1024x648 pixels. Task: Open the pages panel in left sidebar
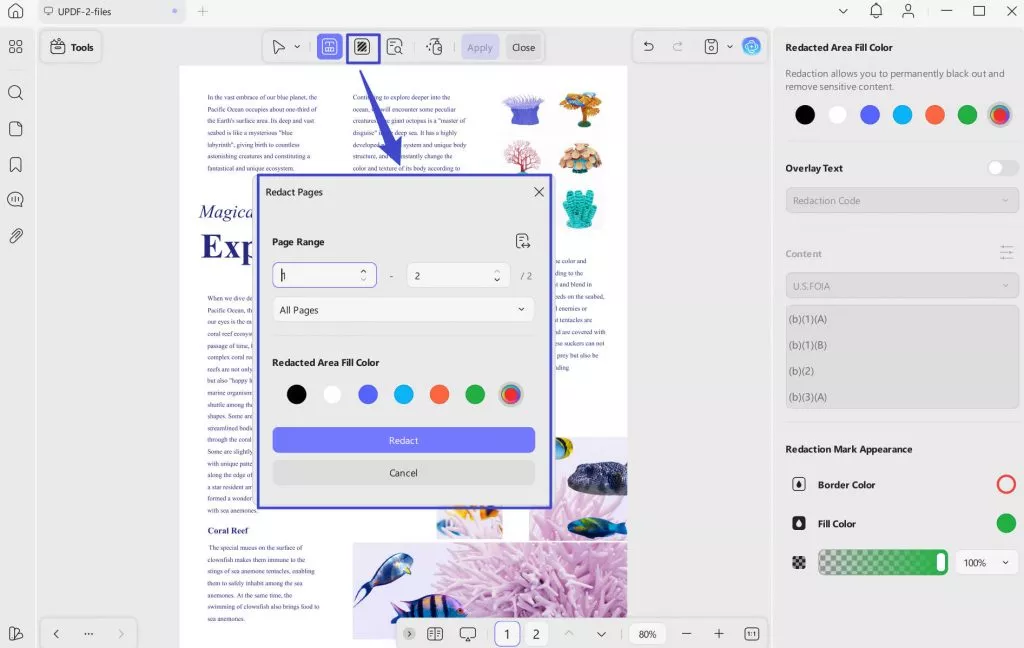(x=16, y=129)
